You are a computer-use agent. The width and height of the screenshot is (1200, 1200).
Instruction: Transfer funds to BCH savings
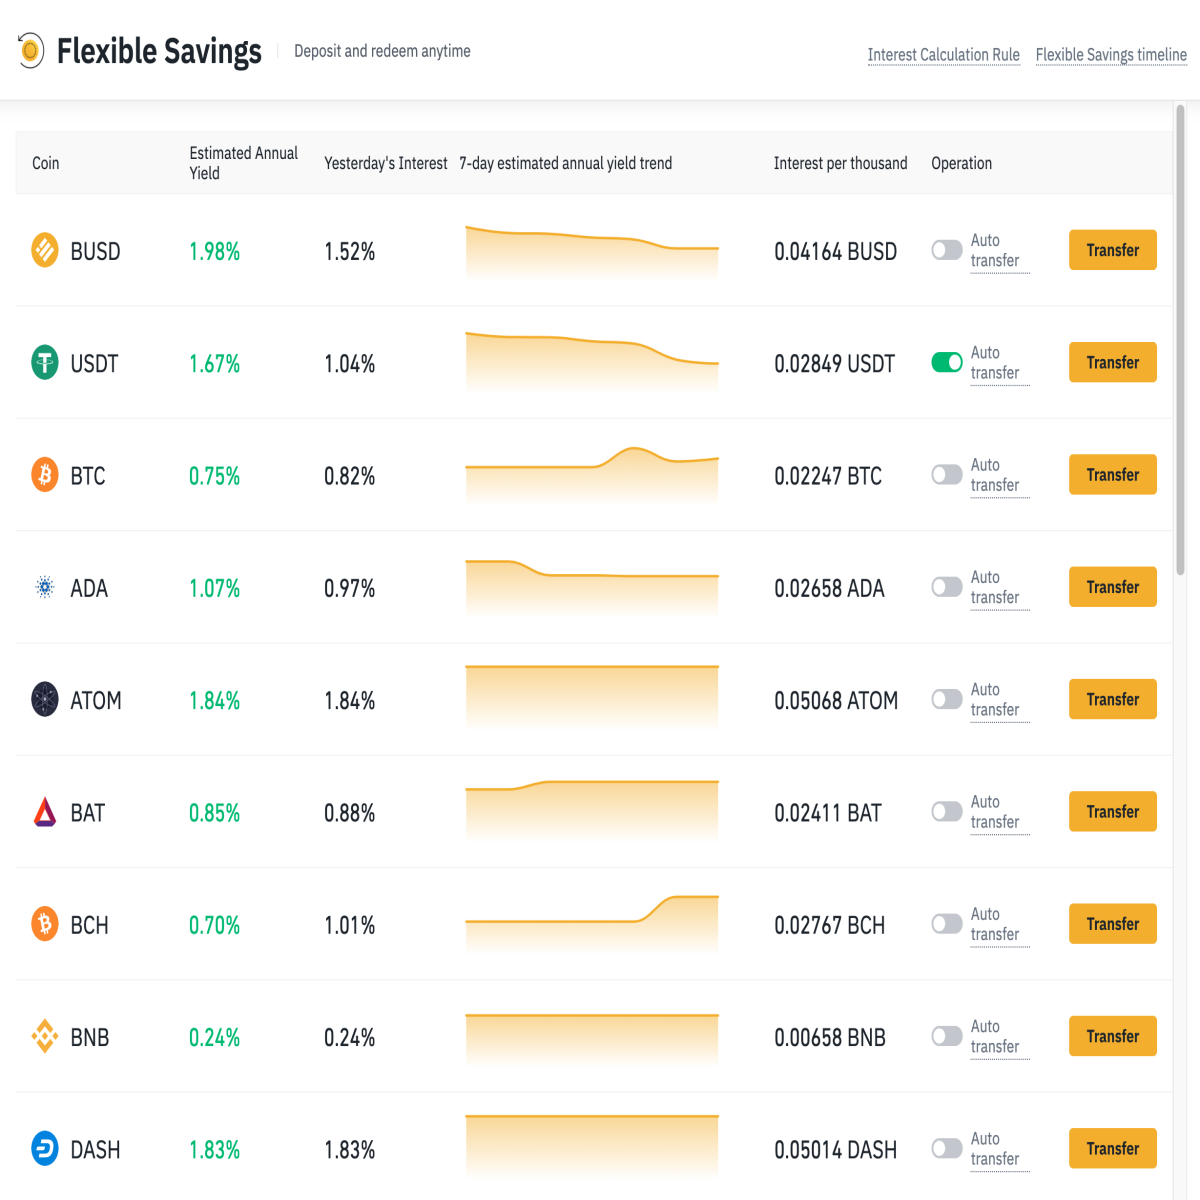[x=1113, y=924]
